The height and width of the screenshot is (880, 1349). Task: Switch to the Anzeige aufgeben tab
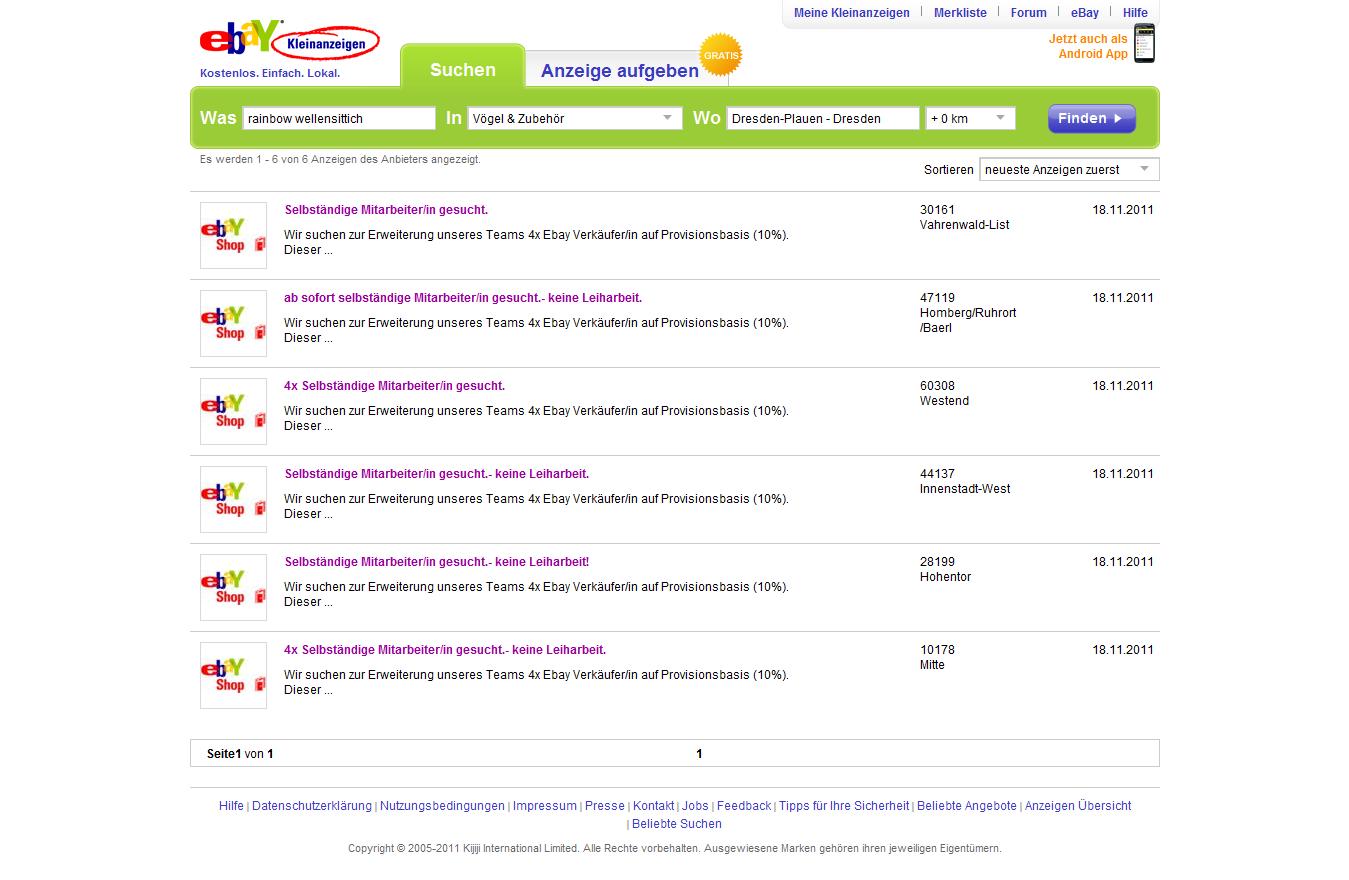pyautogui.click(x=620, y=70)
